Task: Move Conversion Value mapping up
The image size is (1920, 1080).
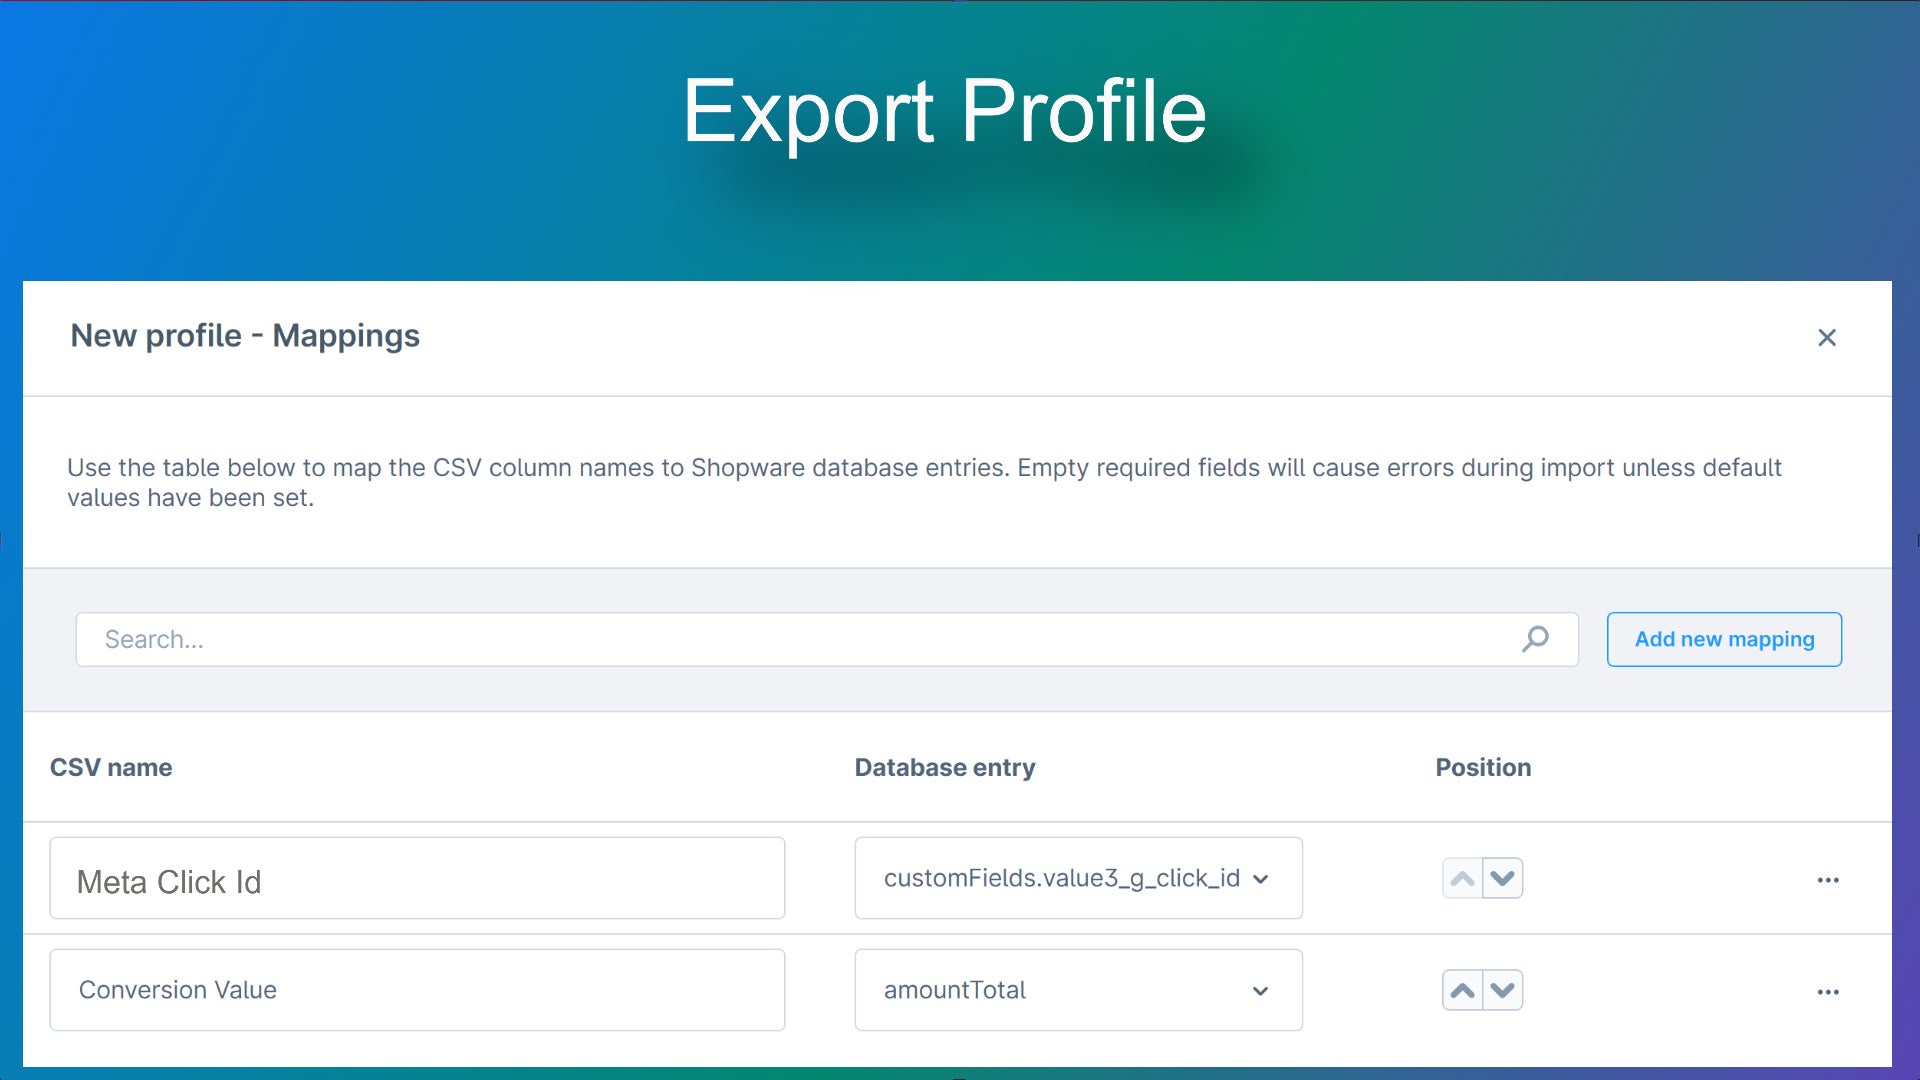Action: coord(1462,990)
